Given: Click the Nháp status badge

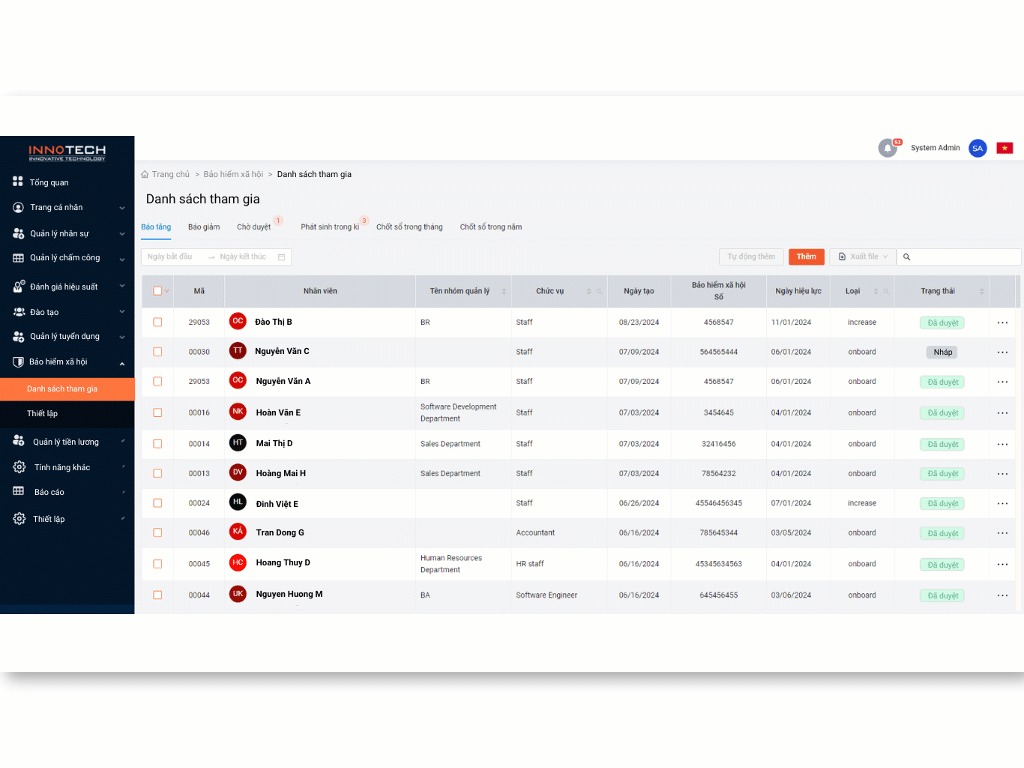Looking at the screenshot, I should pyautogui.click(x=942, y=352).
